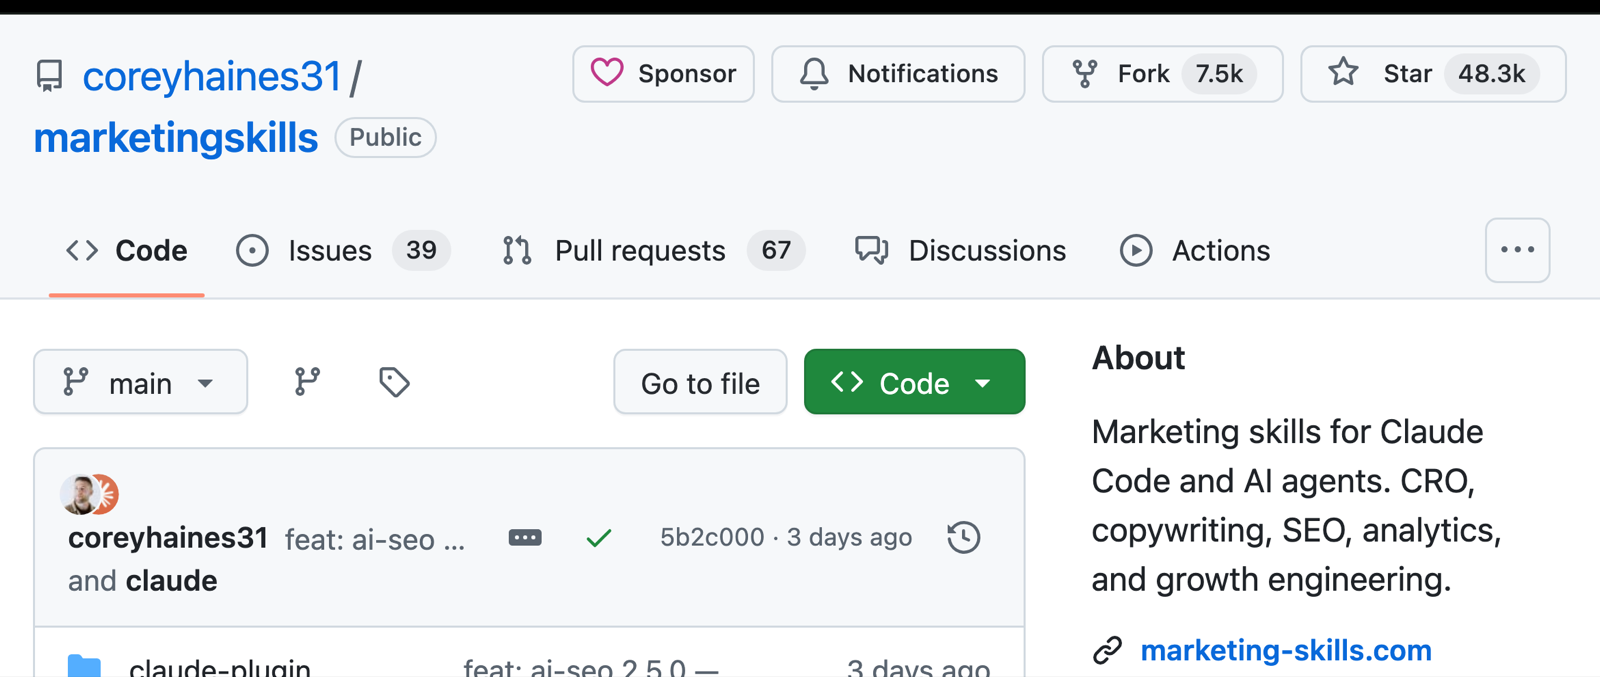Switch to the Code tab
Viewport: 1600px width, 677px height.
[127, 250]
